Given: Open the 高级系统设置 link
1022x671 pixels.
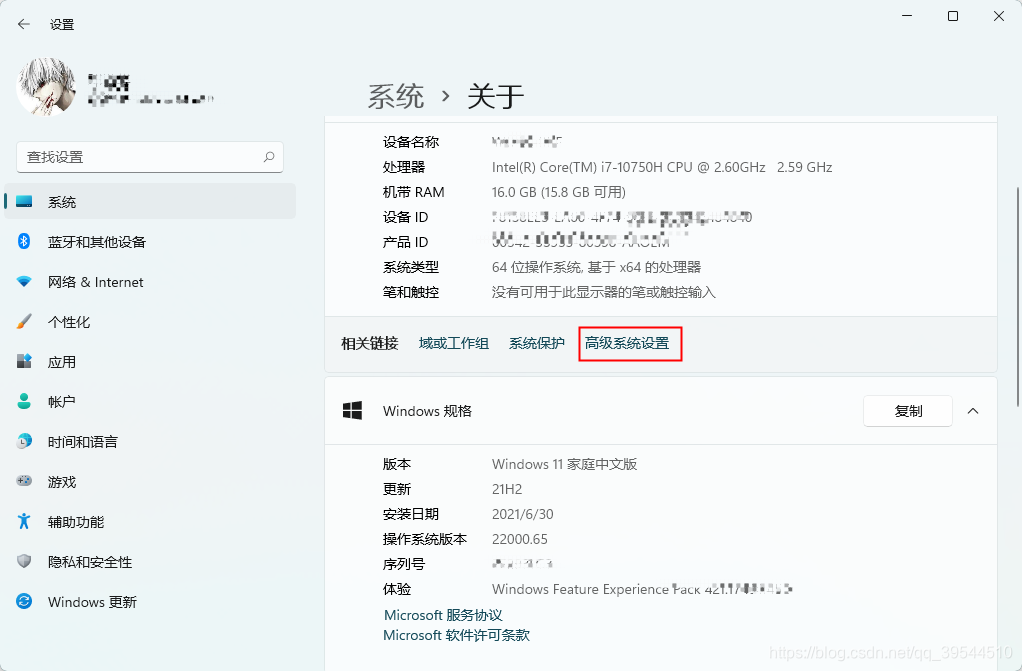Looking at the screenshot, I should 627,343.
